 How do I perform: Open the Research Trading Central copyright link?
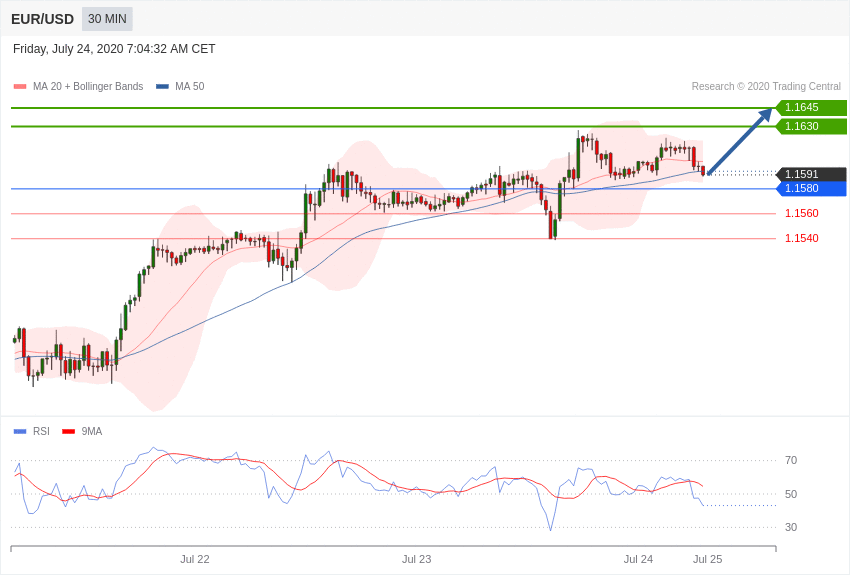pos(766,87)
